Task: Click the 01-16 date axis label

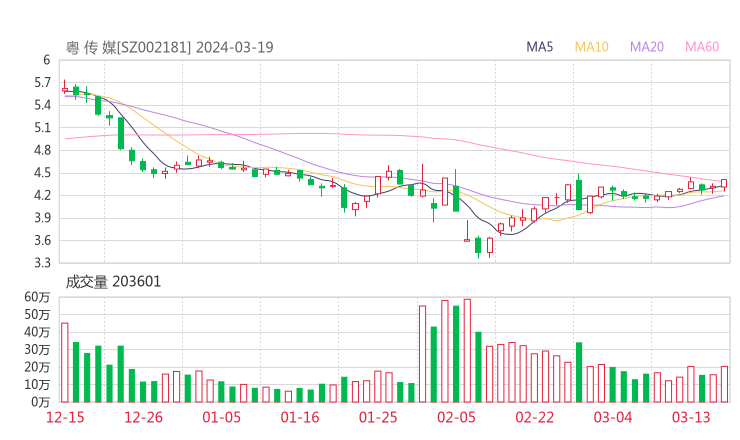Action: click(300, 417)
